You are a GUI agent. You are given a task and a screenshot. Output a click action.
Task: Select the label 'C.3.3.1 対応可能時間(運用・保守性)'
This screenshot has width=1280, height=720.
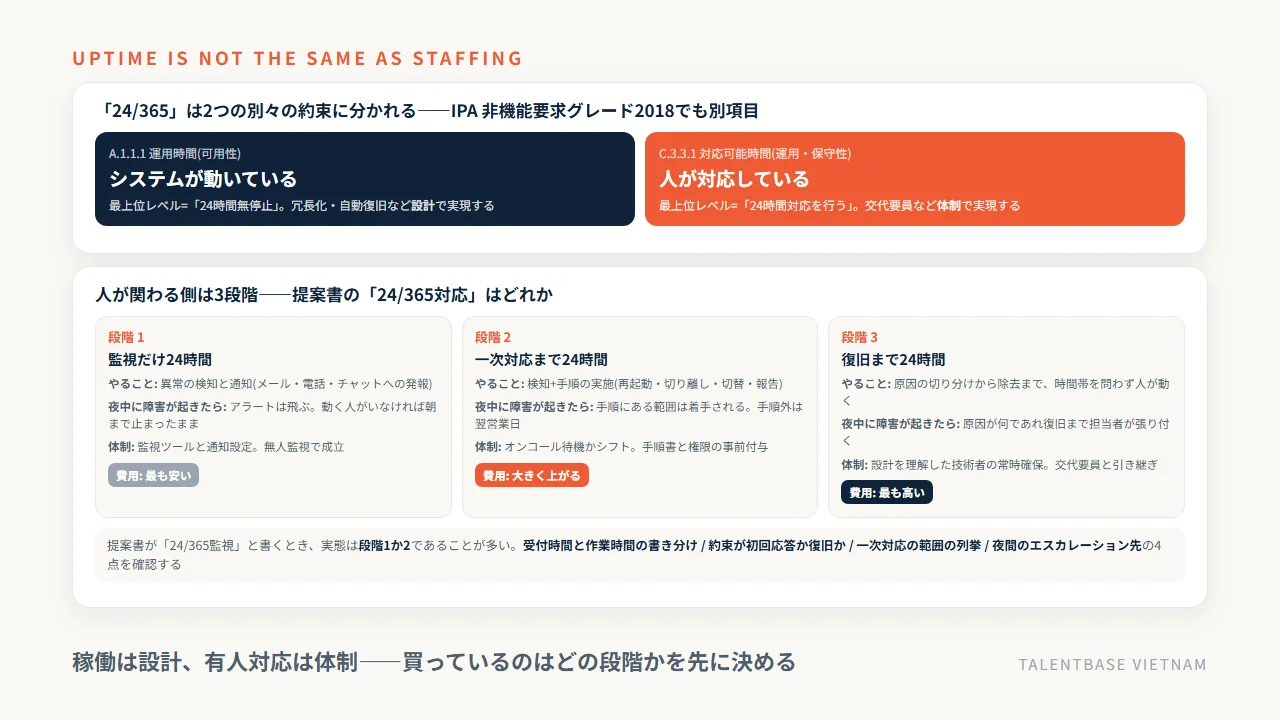click(x=755, y=154)
